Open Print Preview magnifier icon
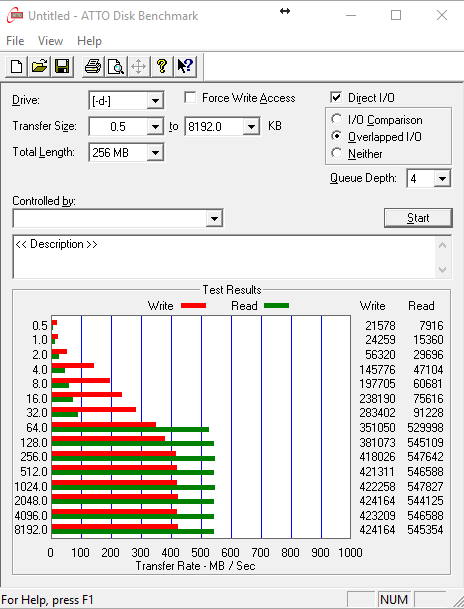The image size is (464, 609). [x=116, y=66]
